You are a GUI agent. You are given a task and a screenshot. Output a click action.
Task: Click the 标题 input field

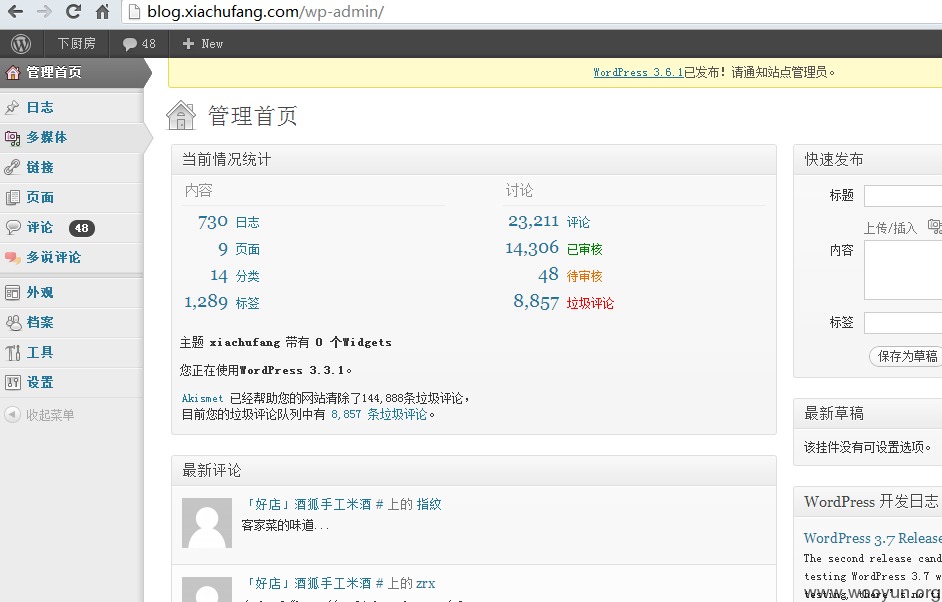(x=903, y=196)
